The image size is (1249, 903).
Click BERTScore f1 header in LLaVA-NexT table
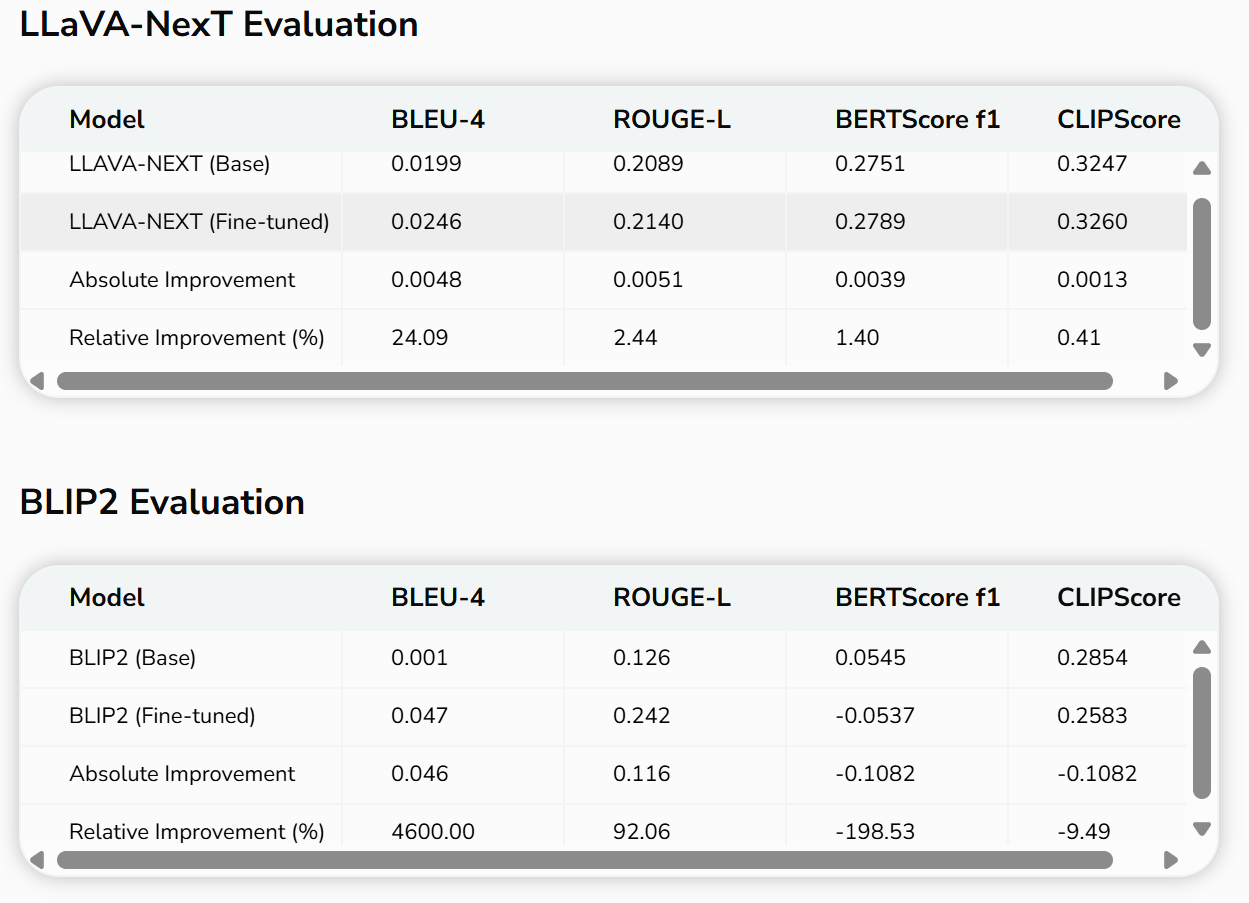(x=918, y=120)
